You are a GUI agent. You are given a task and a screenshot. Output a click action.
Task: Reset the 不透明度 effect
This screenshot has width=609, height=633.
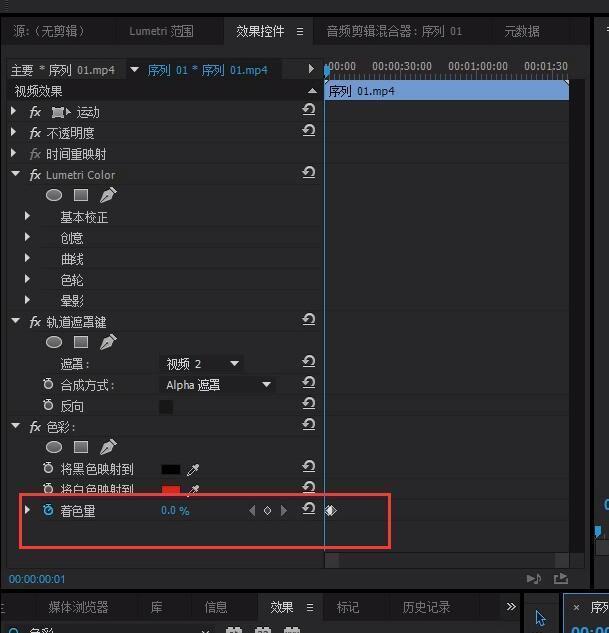tap(309, 131)
